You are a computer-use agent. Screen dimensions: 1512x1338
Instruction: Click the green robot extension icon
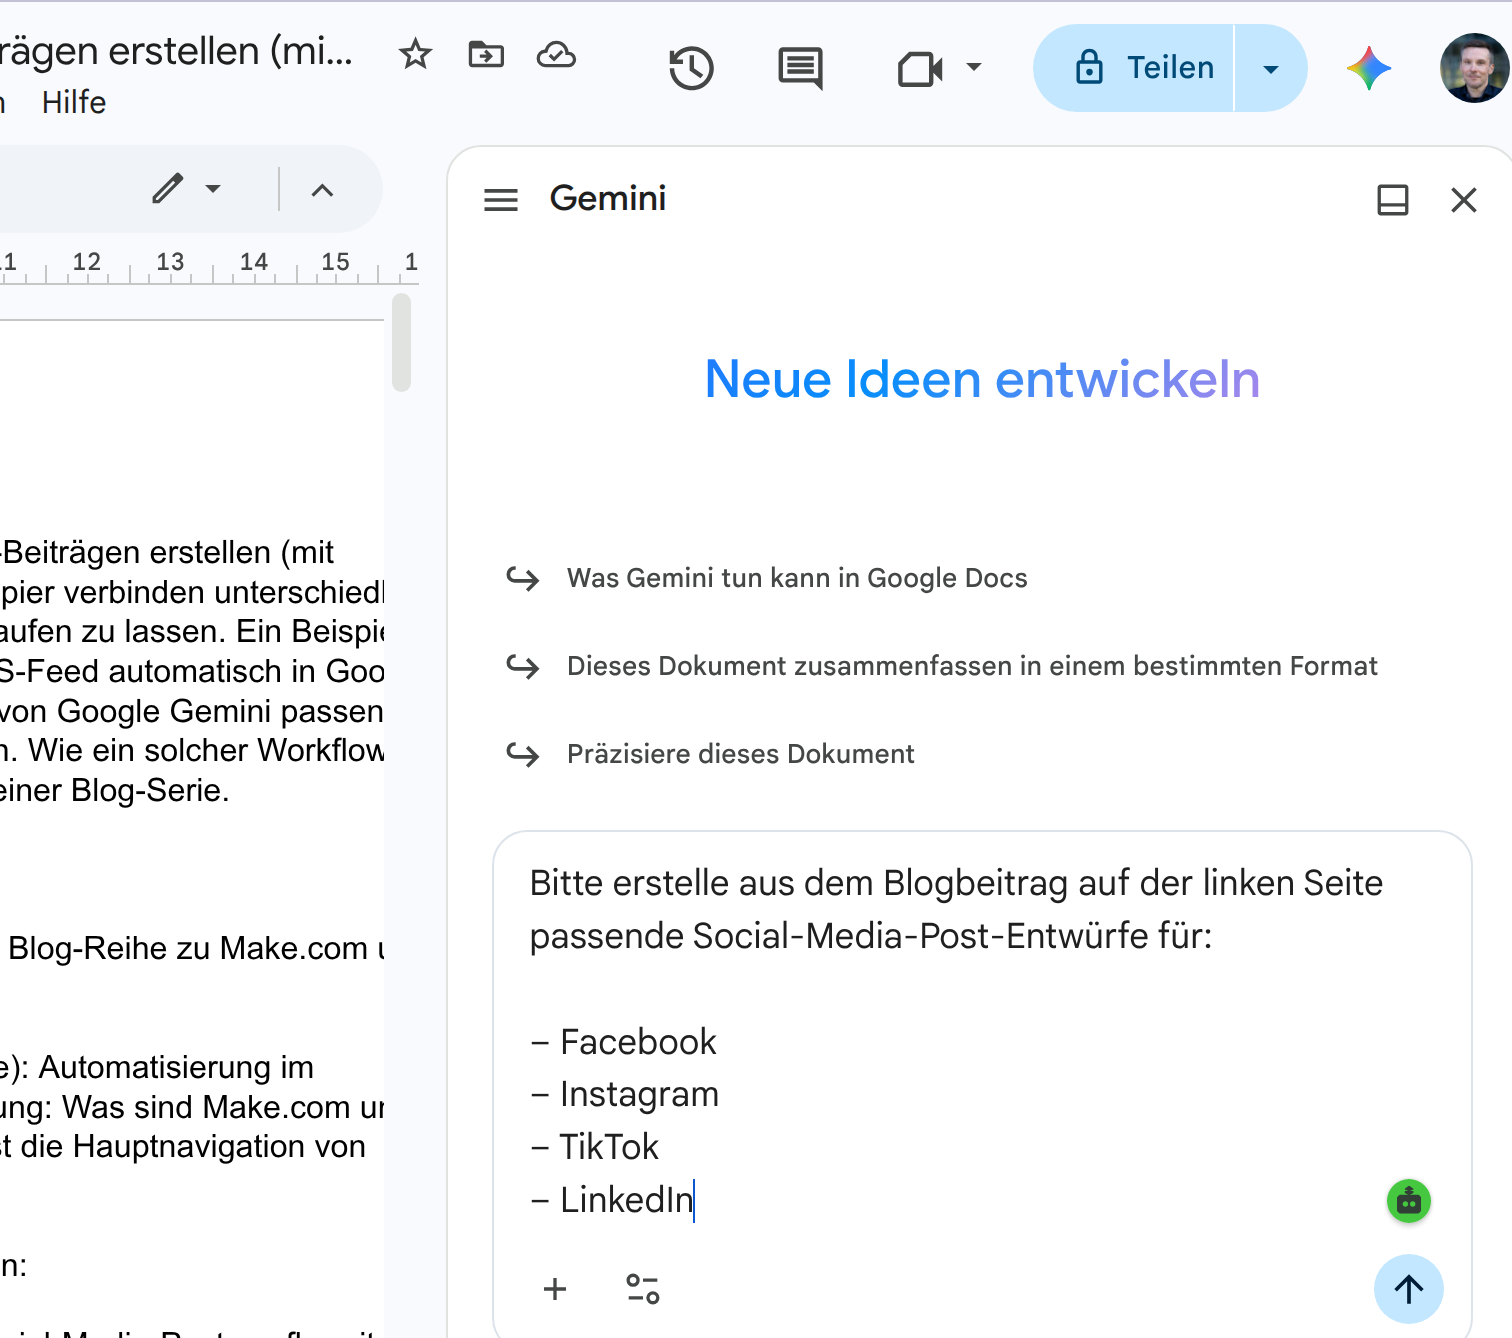tap(1409, 1201)
